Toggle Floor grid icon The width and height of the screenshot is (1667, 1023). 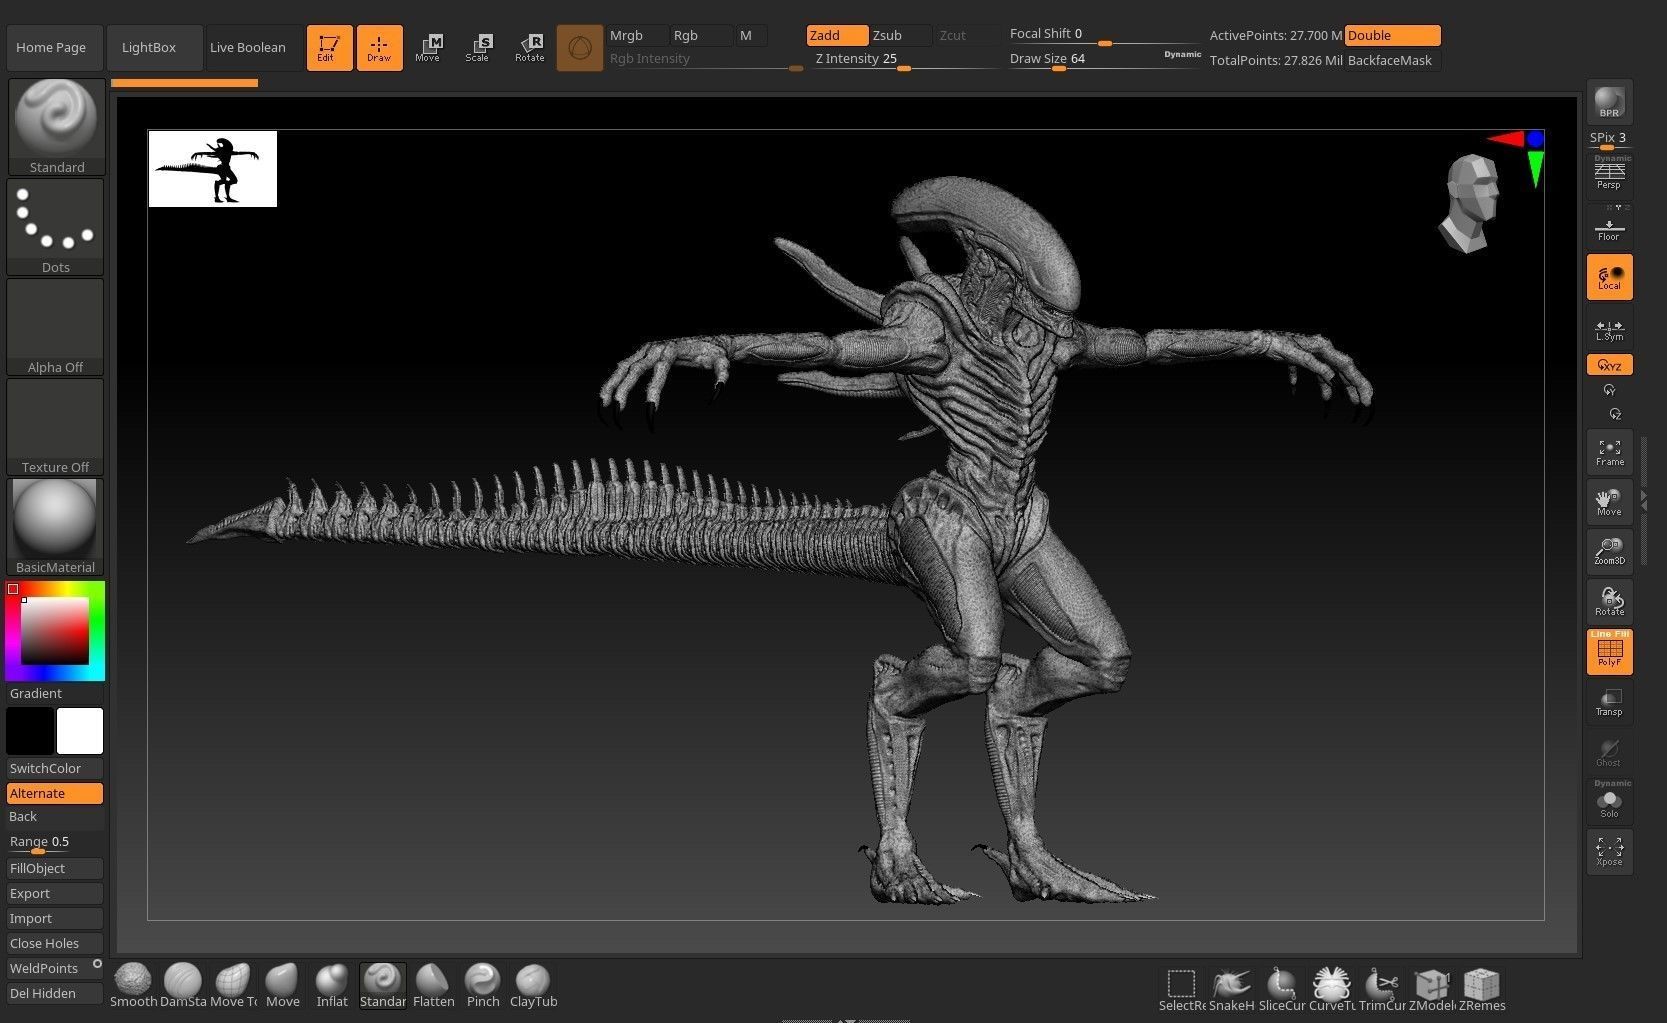(1609, 228)
